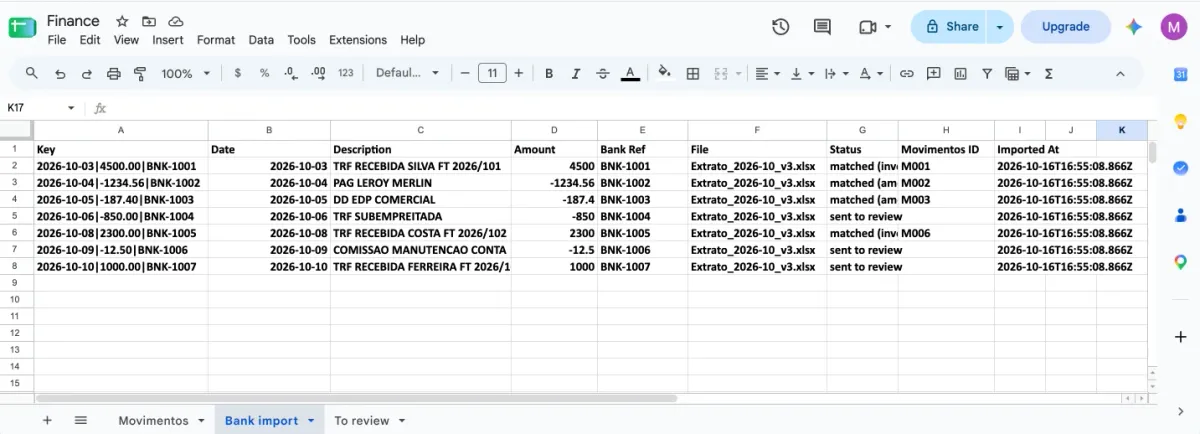Image resolution: width=1200 pixels, height=434 pixels.
Task: Open the name box dropdown arrow
Action: (71, 108)
